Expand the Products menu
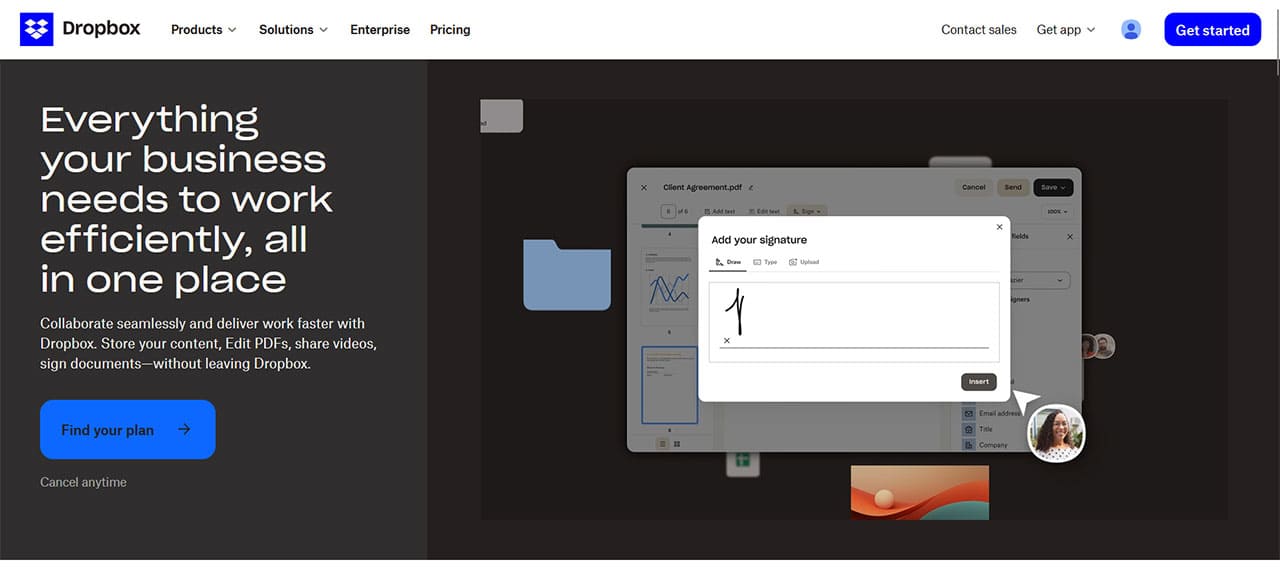Viewport: 1280px width, 582px height. tap(203, 30)
